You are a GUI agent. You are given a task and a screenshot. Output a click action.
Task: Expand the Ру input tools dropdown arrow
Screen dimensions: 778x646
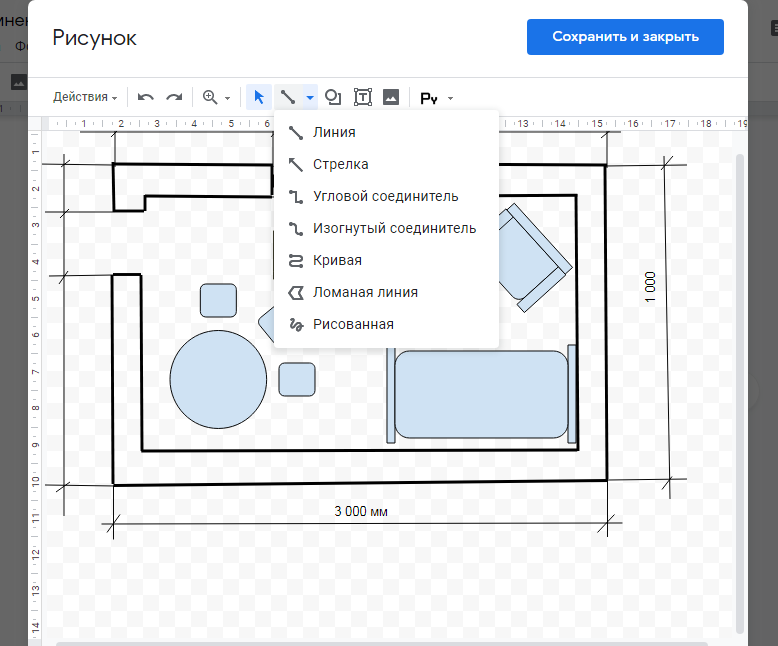[451, 98]
